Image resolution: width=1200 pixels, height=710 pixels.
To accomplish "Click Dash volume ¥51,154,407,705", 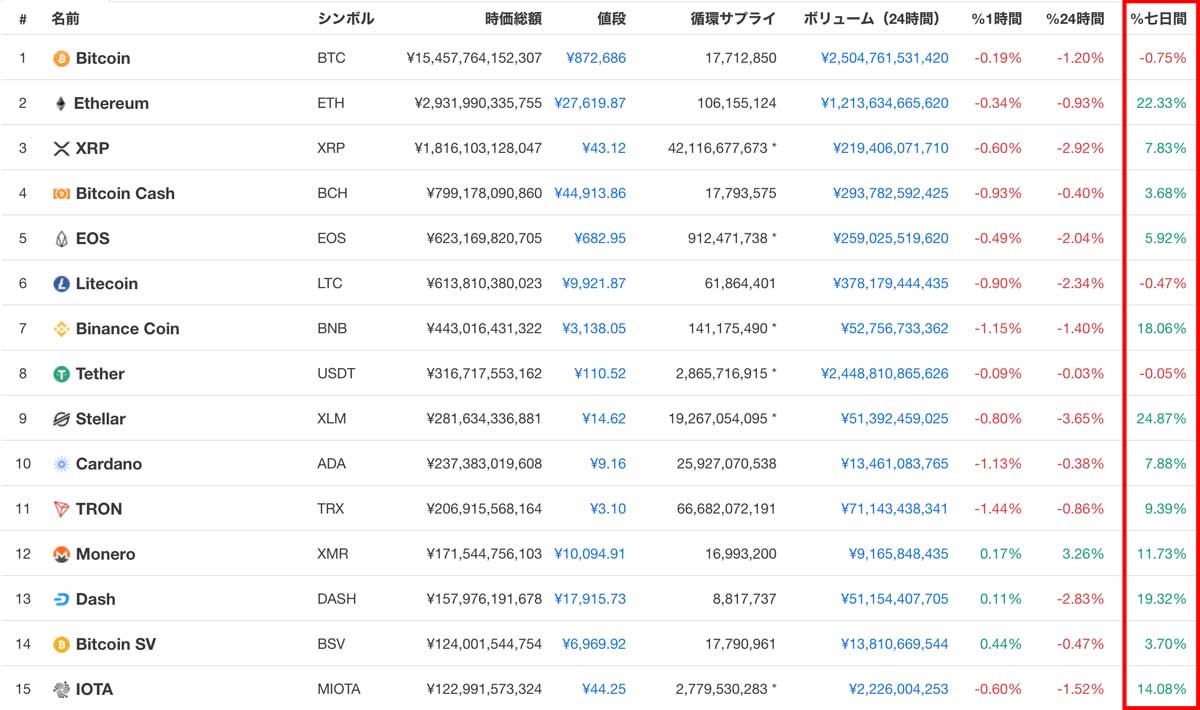I will [895, 599].
